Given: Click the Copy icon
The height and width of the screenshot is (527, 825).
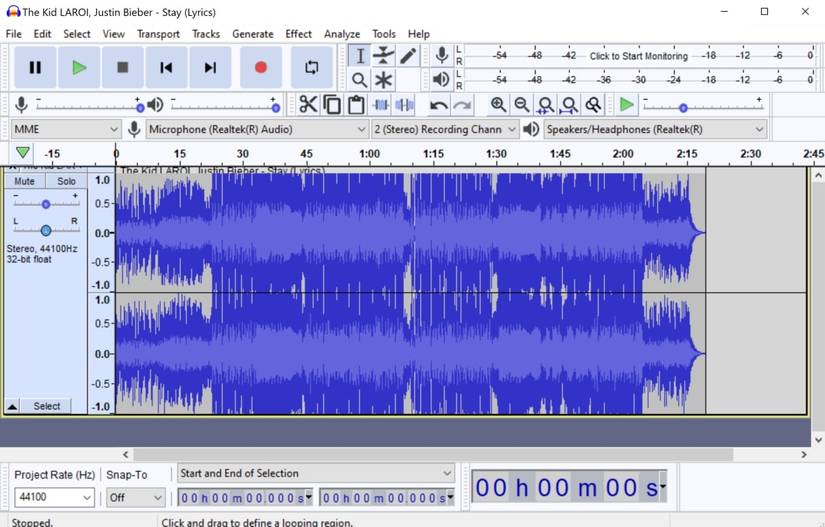Looking at the screenshot, I should tap(332, 105).
